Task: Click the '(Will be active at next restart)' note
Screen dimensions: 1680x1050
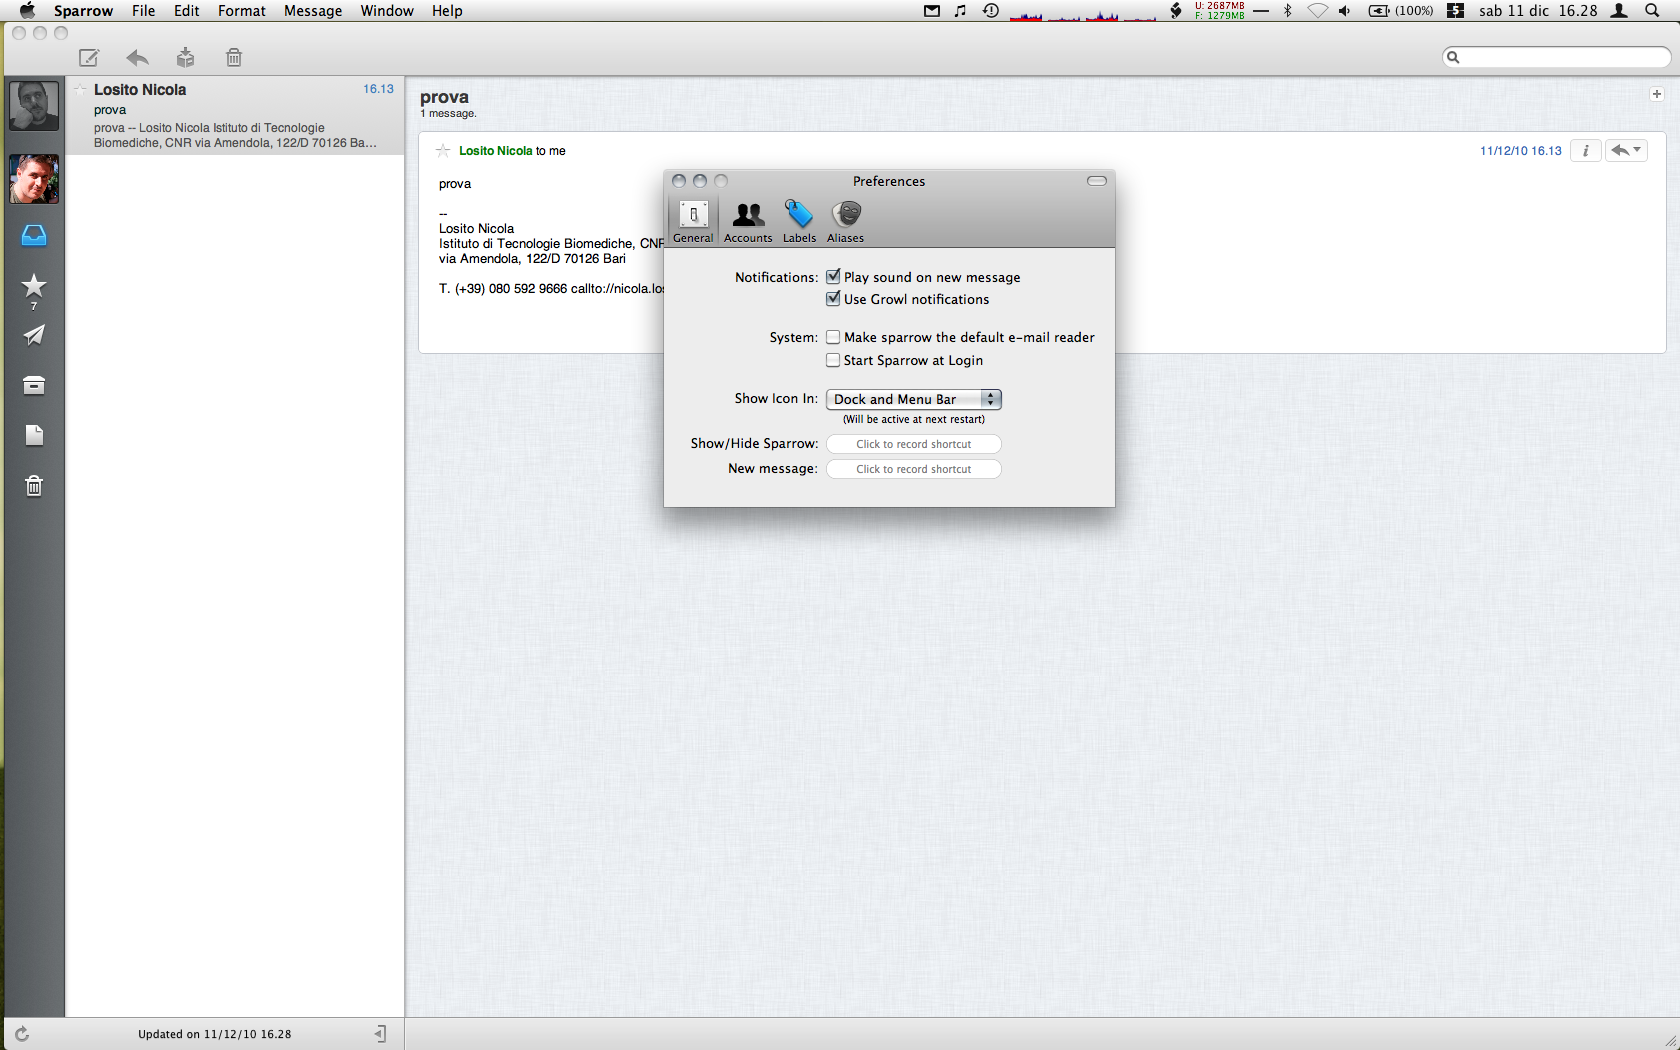Action: pyautogui.click(x=914, y=420)
